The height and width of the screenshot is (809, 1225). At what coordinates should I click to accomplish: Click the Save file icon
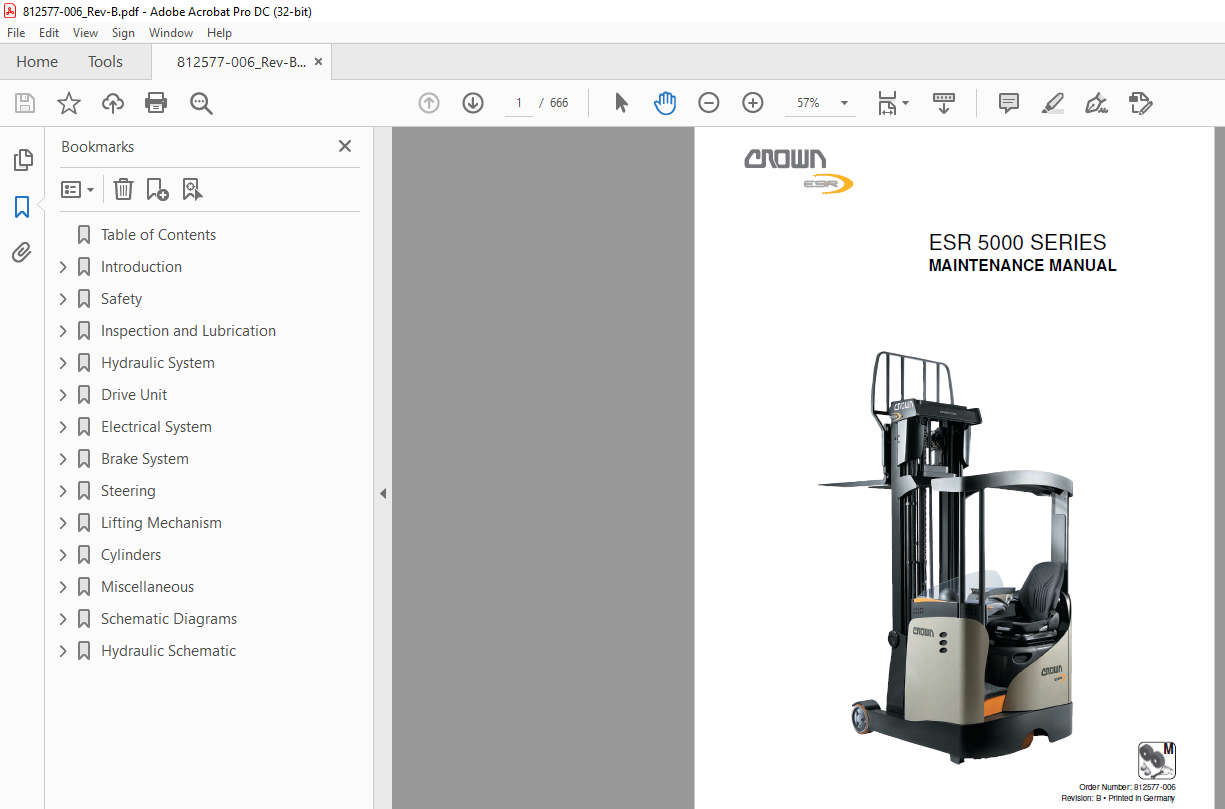click(25, 103)
